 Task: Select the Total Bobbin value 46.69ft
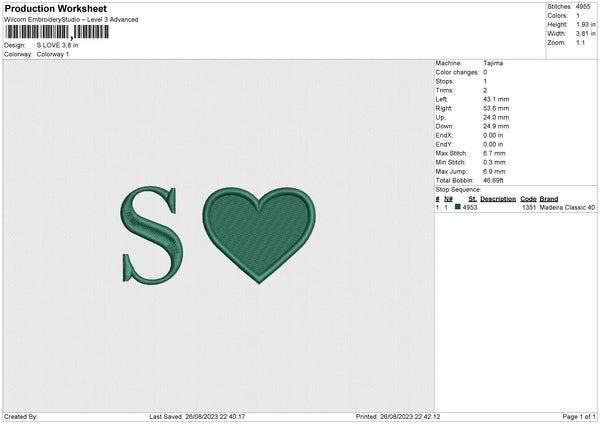pyautogui.click(x=493, y=180)
